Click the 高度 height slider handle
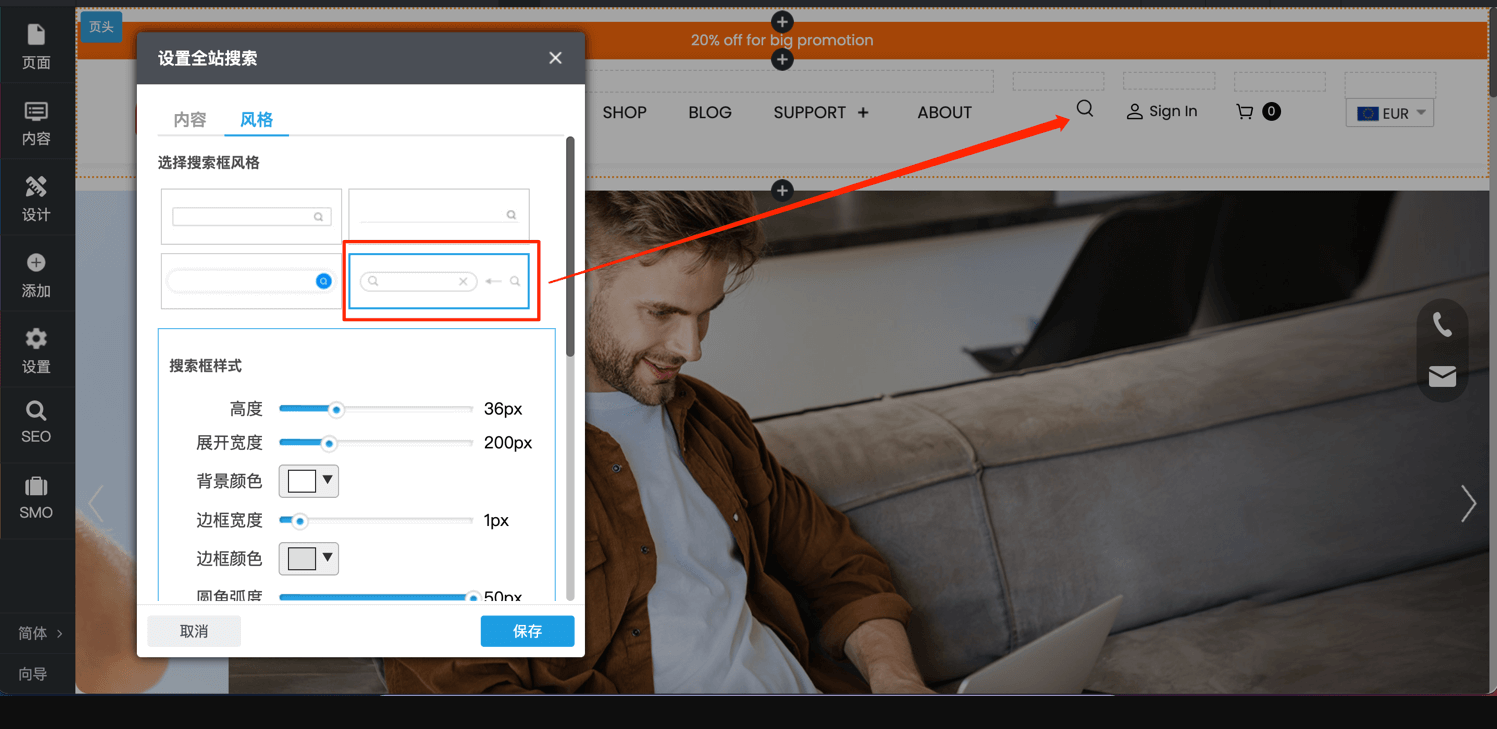Screen dimensions: 1497x729 [x=336, y=409]
